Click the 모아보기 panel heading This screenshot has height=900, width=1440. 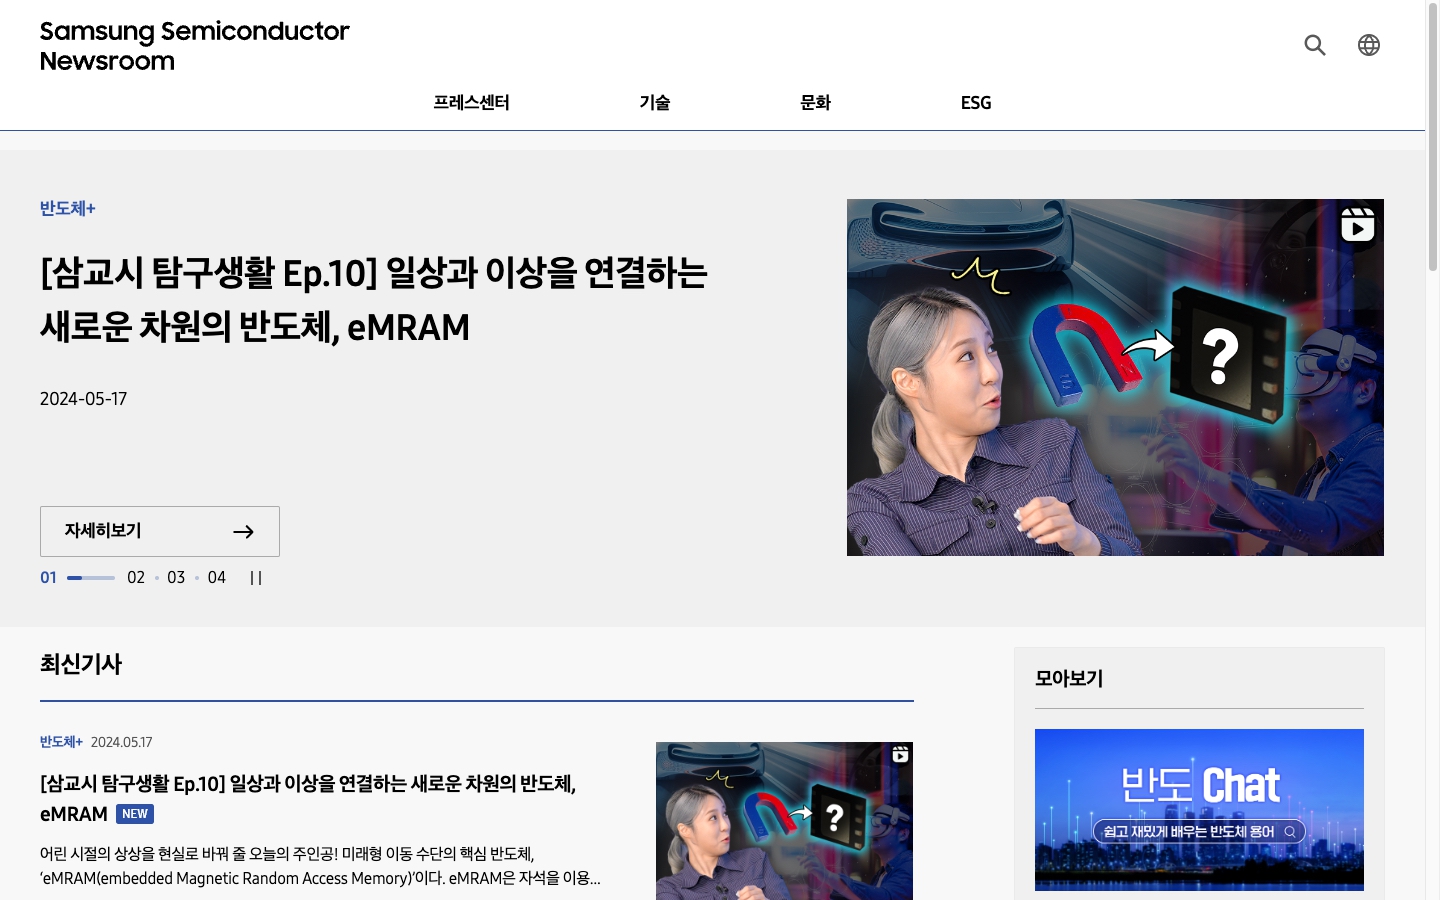click(1069, 678)
